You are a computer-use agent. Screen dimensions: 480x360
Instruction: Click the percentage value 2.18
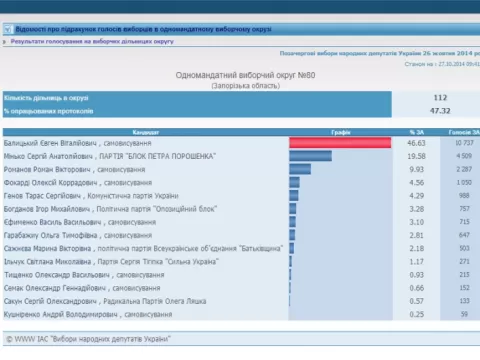pos(417,248)
